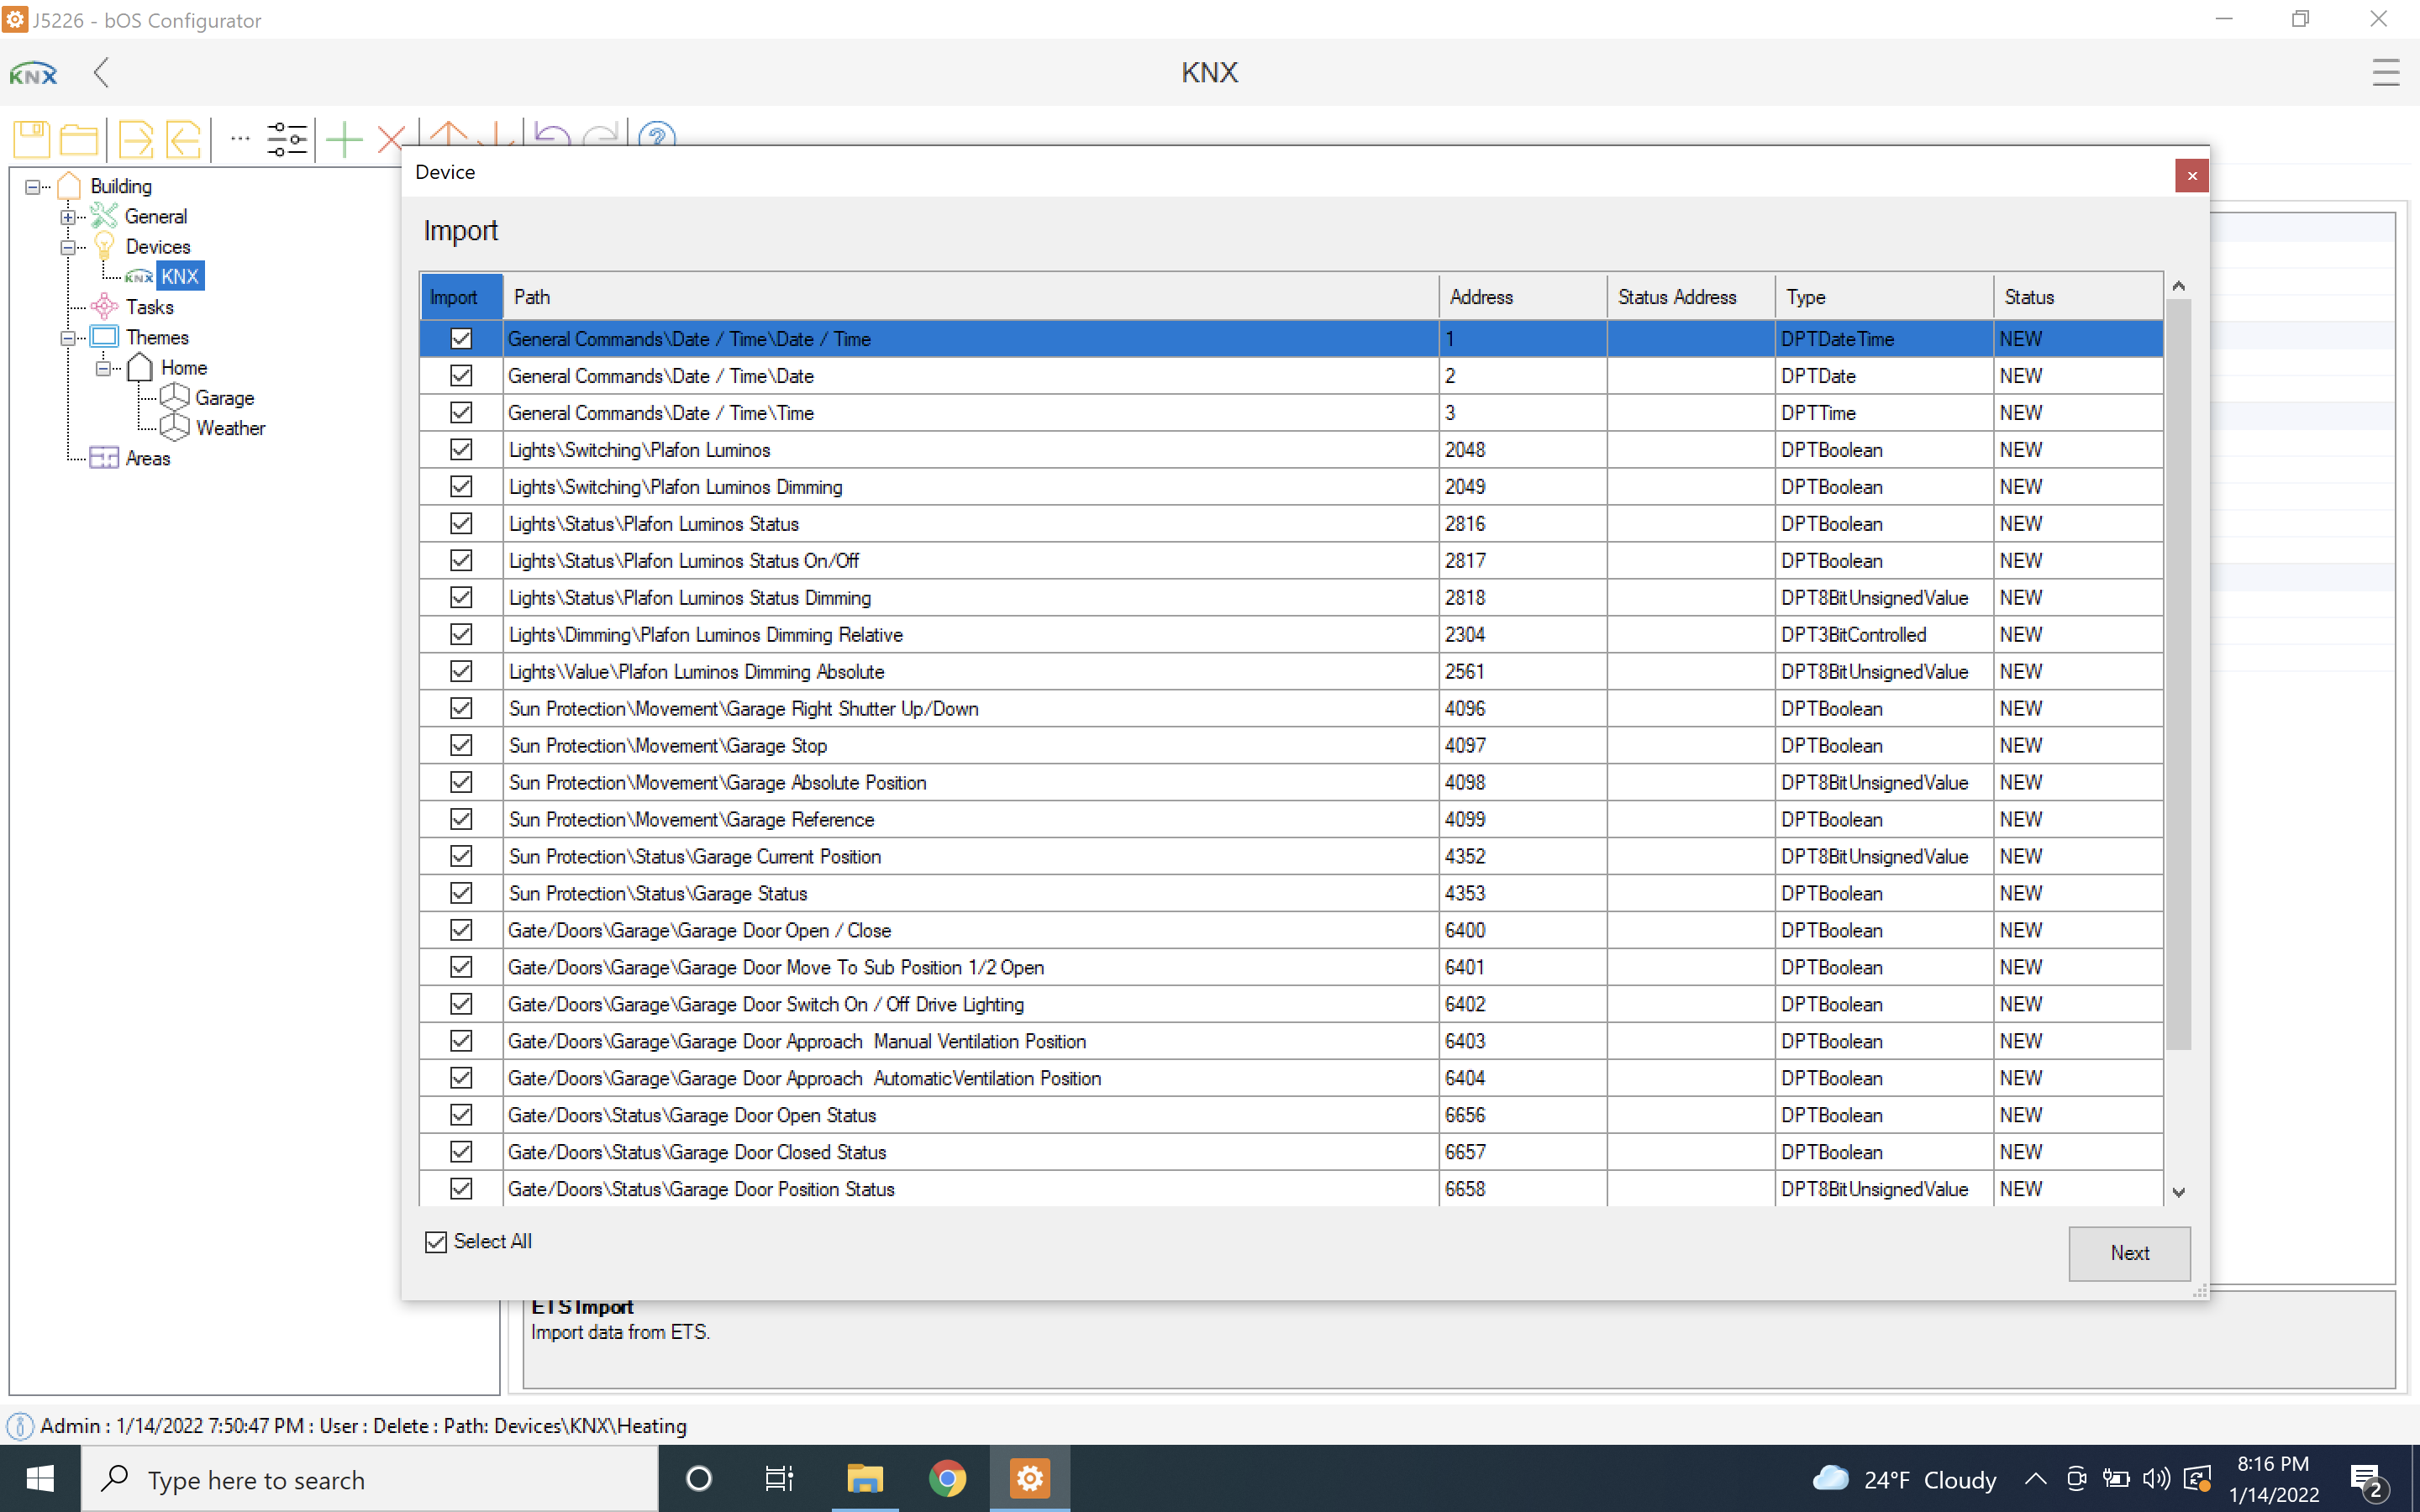Expand the General tree node
The width and height of the screenshot is (2420, 1512).
coord(67,217)
